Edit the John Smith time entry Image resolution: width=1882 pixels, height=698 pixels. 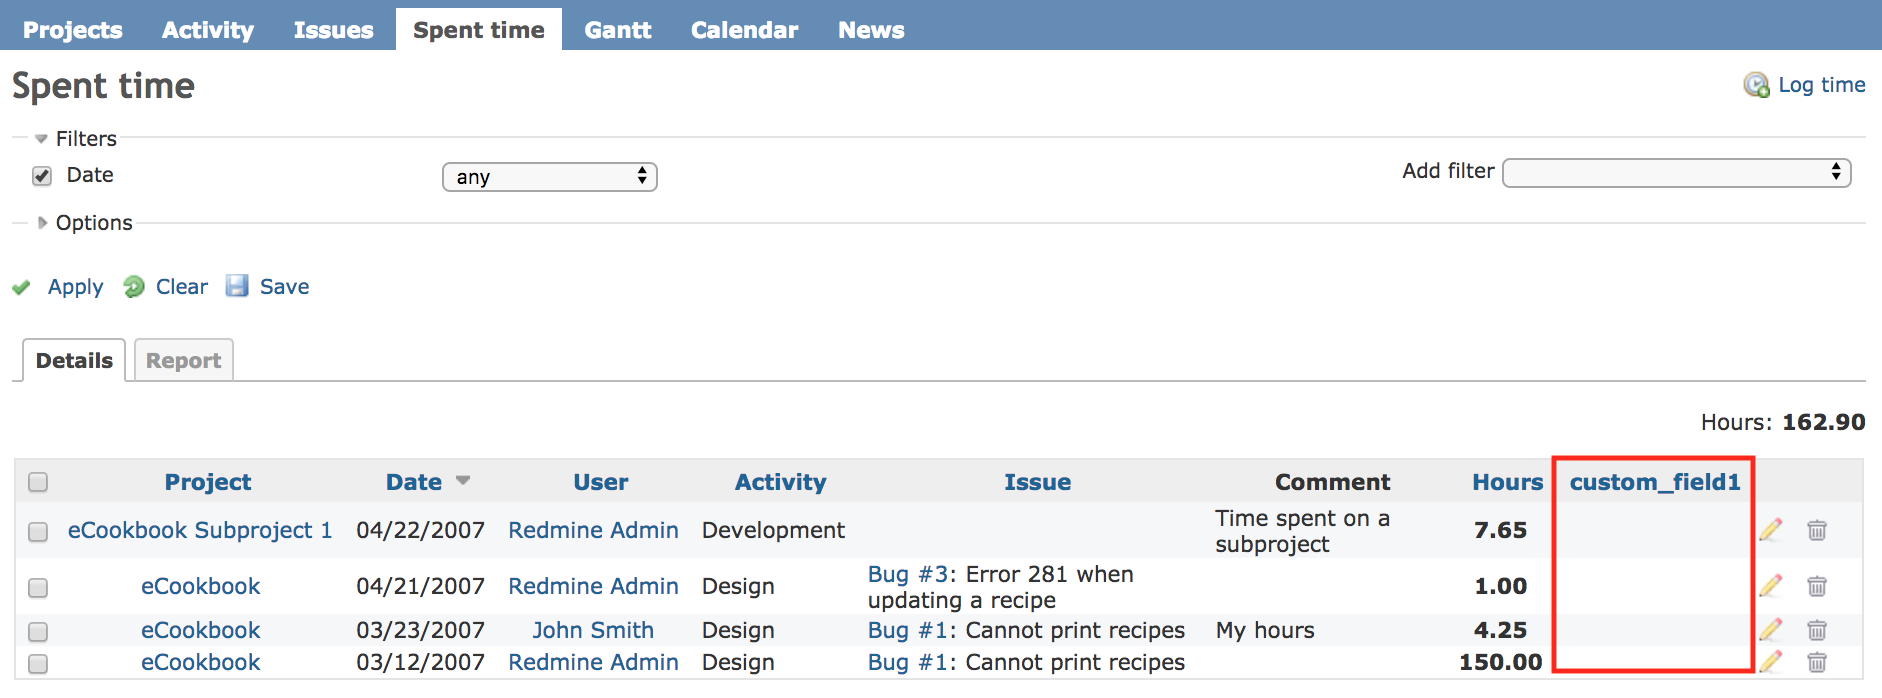pyautogui.click(x=1771, y=630)
